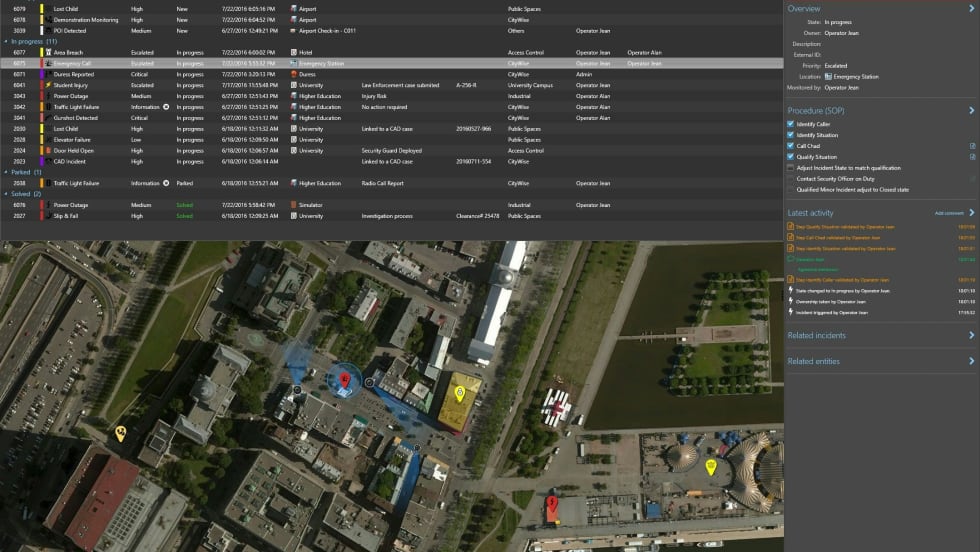Viewport: 980px width, 552px height.
Task: Click the yellow pin on the highlighted yellow building
Action: pos(460,392)
